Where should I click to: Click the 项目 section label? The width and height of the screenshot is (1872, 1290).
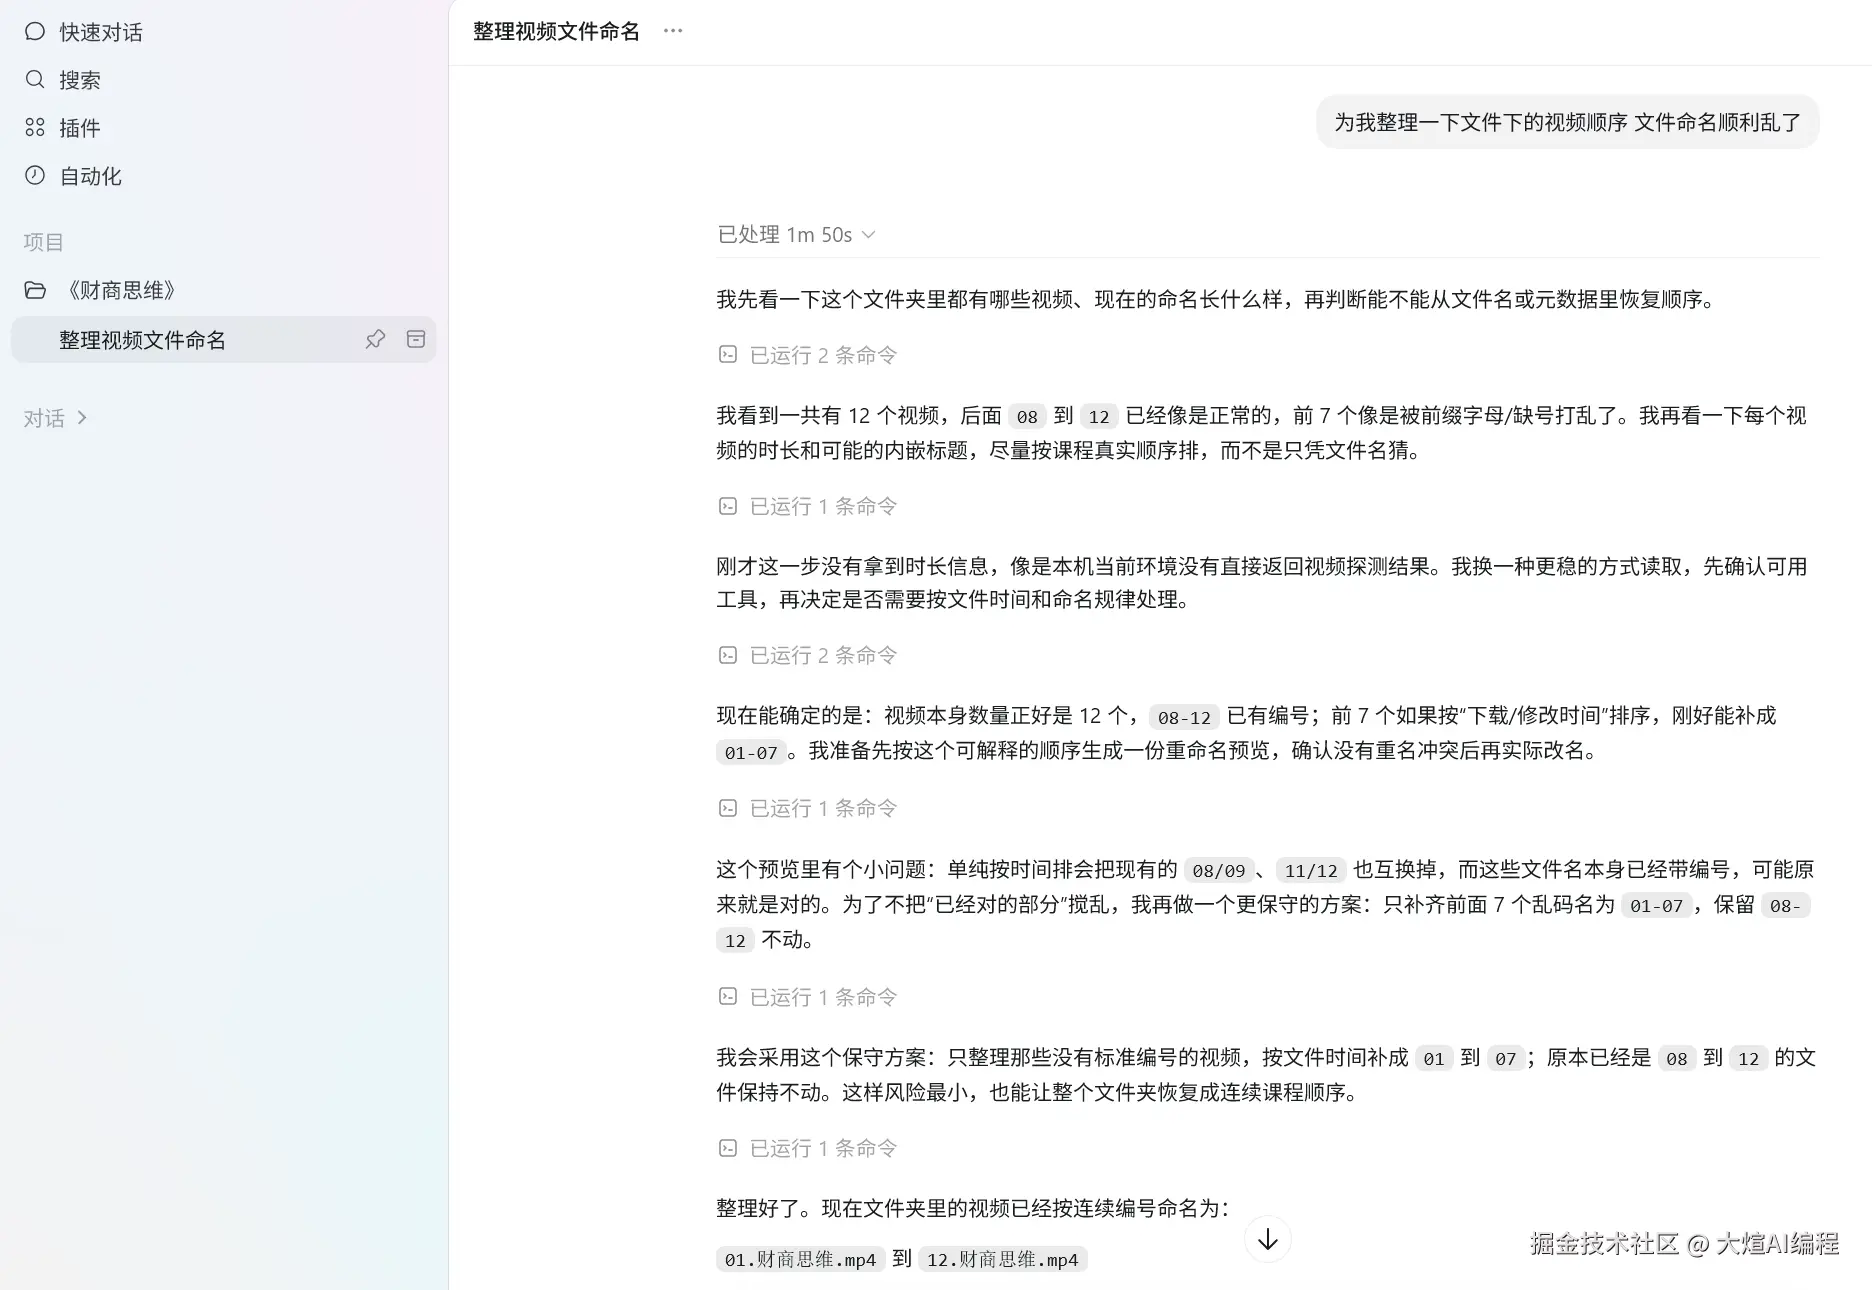coord(43,242)
